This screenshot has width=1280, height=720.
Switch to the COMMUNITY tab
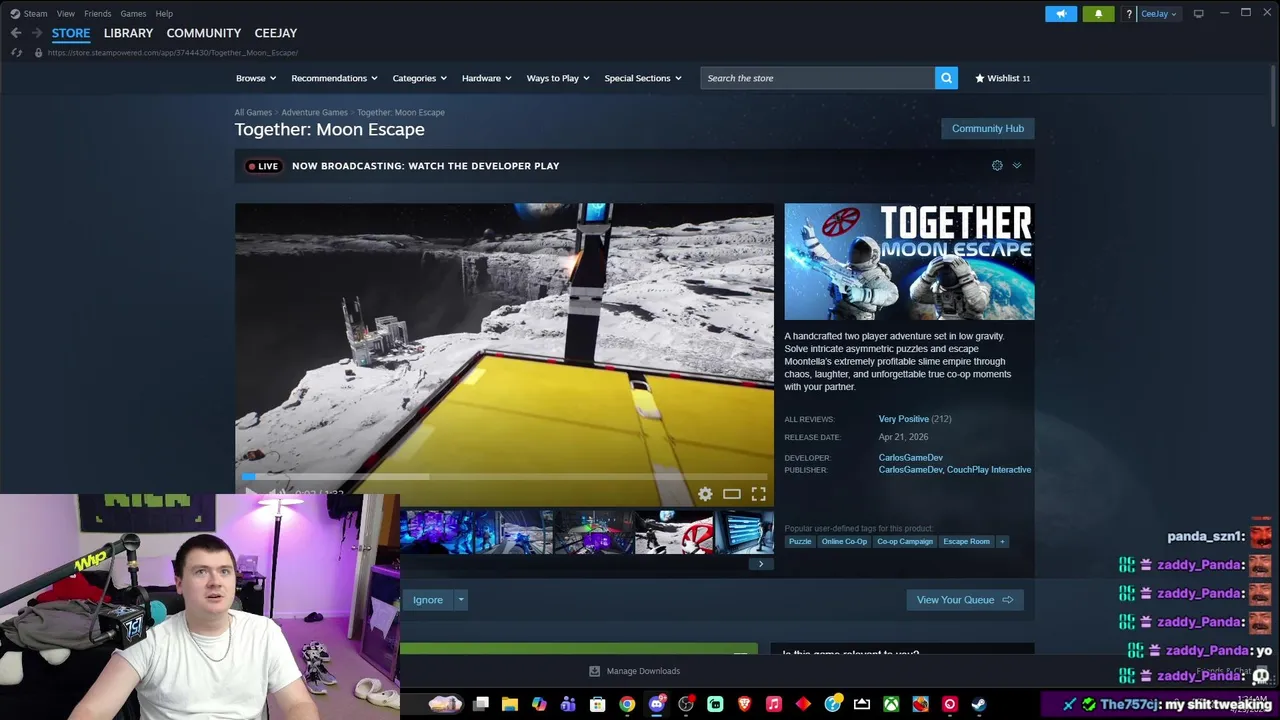[204, 33]
